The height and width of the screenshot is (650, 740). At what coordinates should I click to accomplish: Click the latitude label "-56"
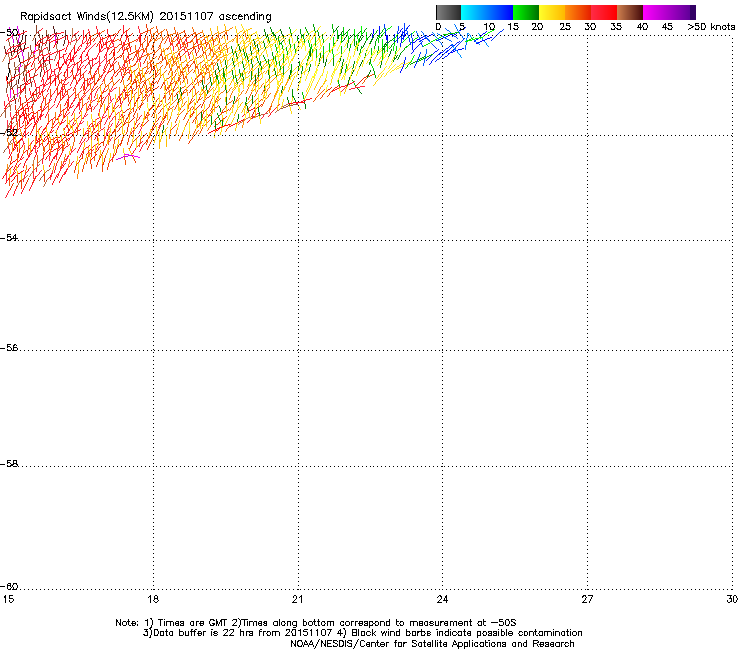(9, 348)
